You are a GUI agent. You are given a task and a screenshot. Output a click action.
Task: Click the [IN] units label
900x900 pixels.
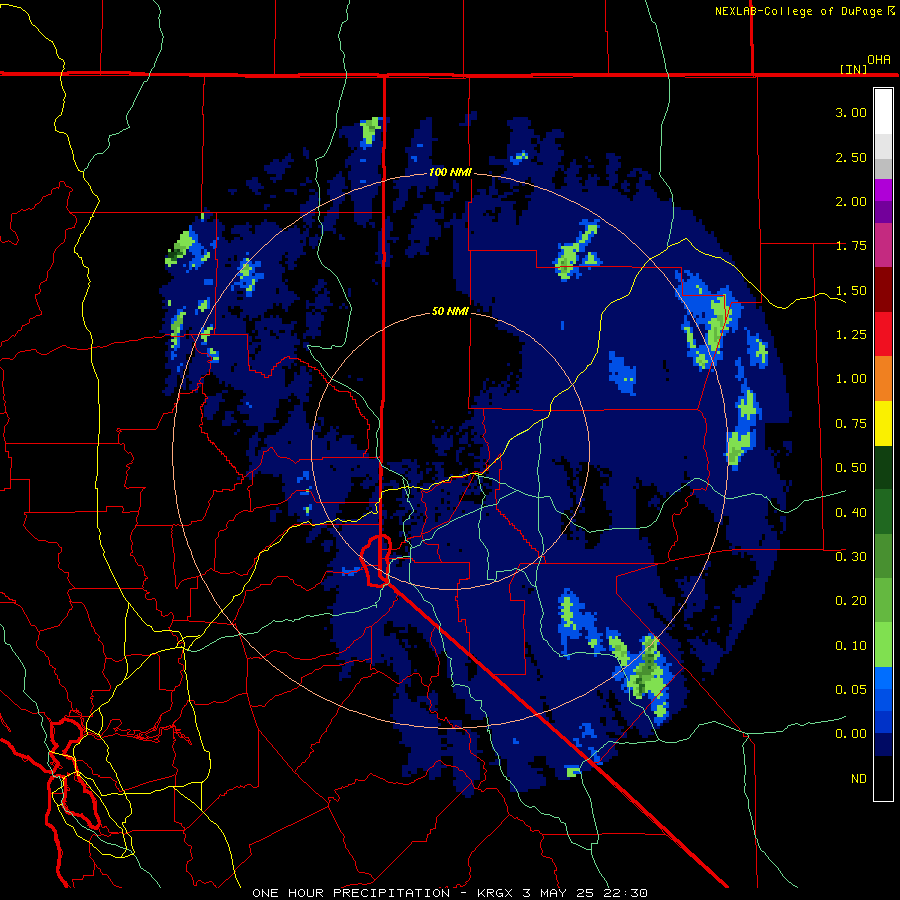[x=853, y=69]
